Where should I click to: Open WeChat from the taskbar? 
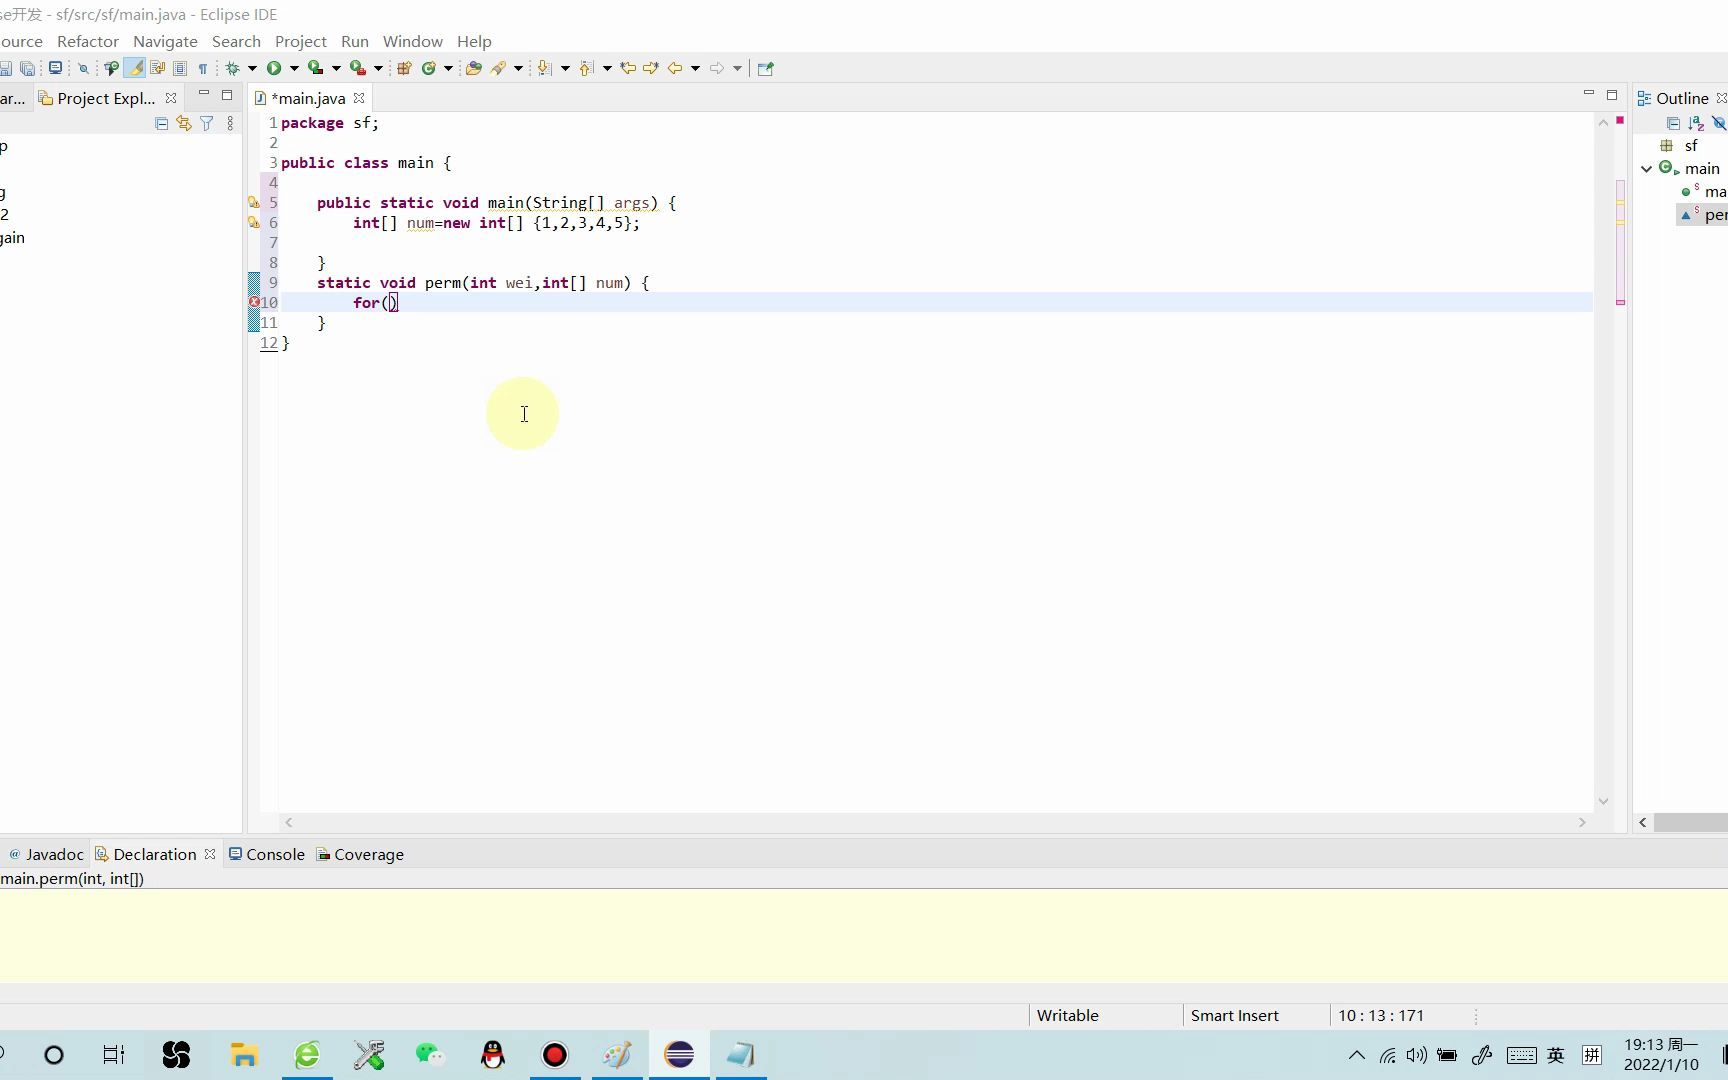click(x=430, y=1054)
